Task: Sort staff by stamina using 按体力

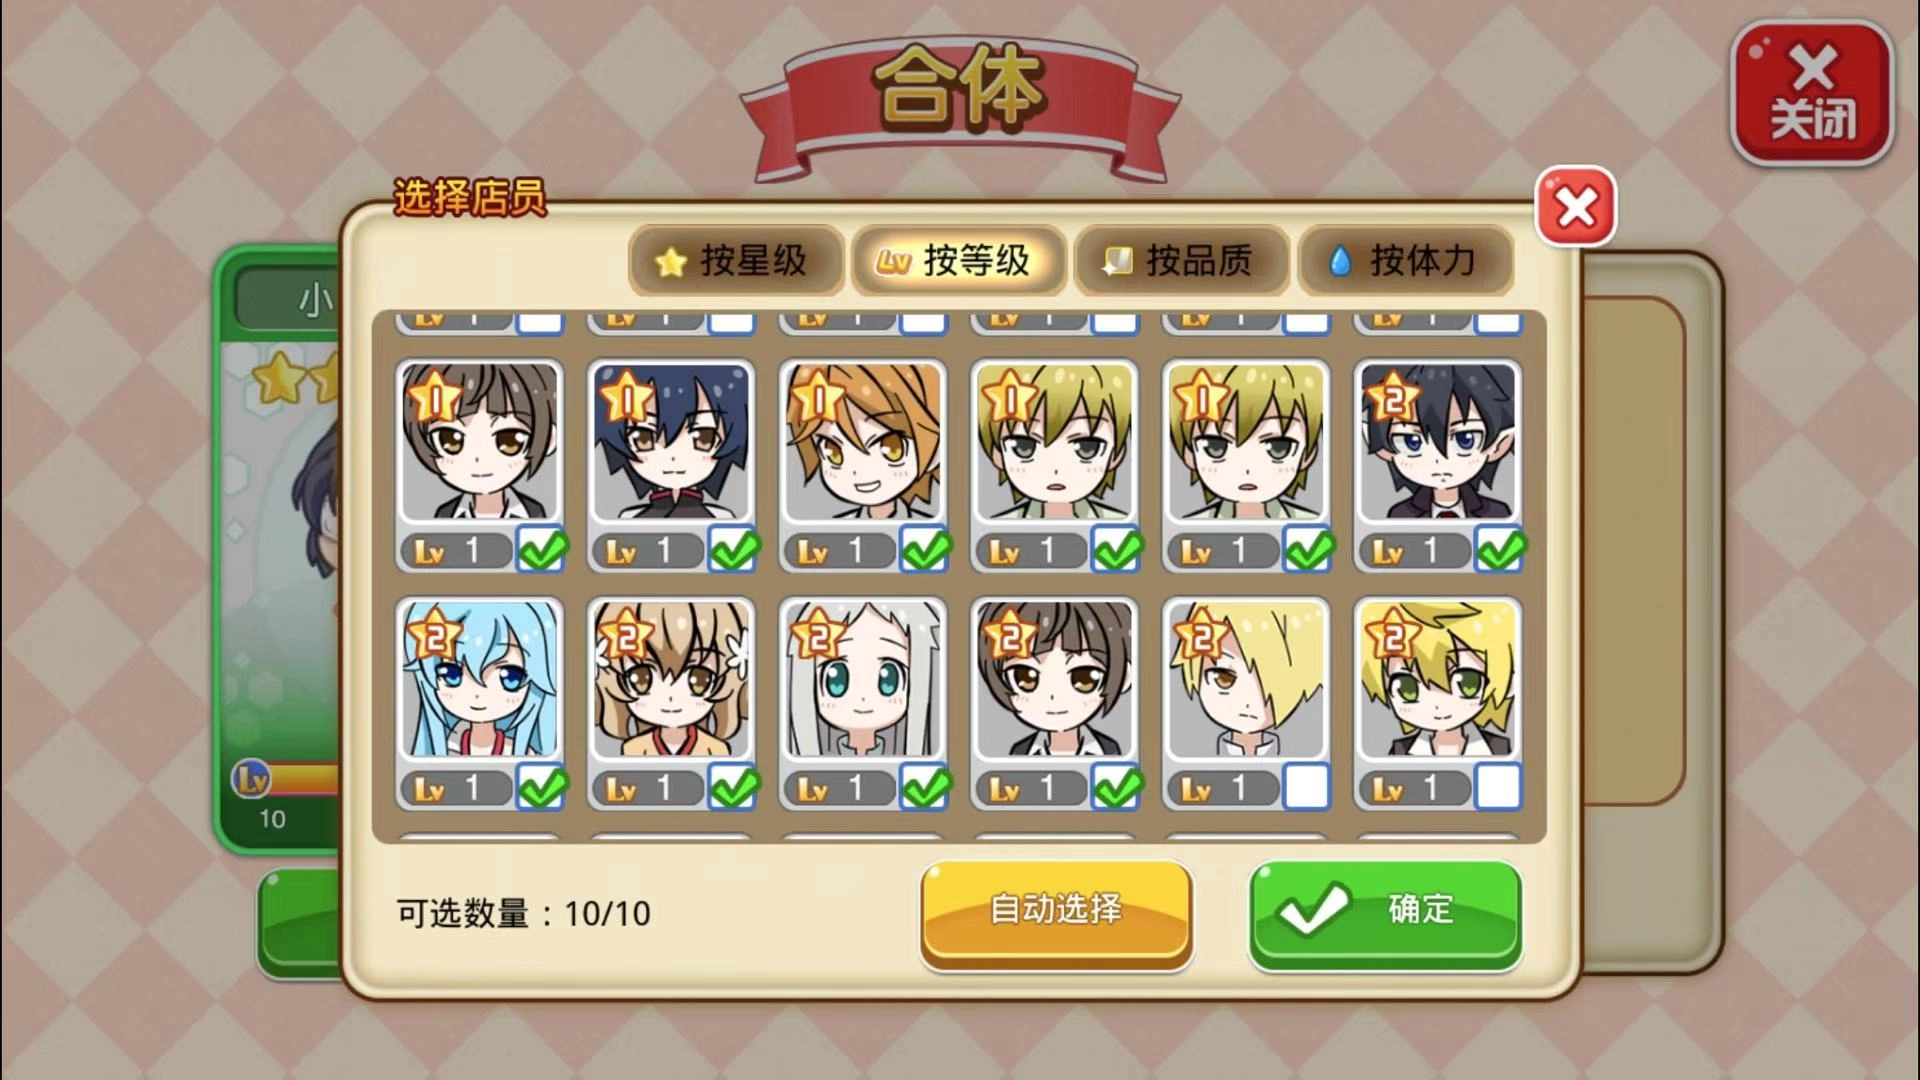Action: (x=1405, y=261)
